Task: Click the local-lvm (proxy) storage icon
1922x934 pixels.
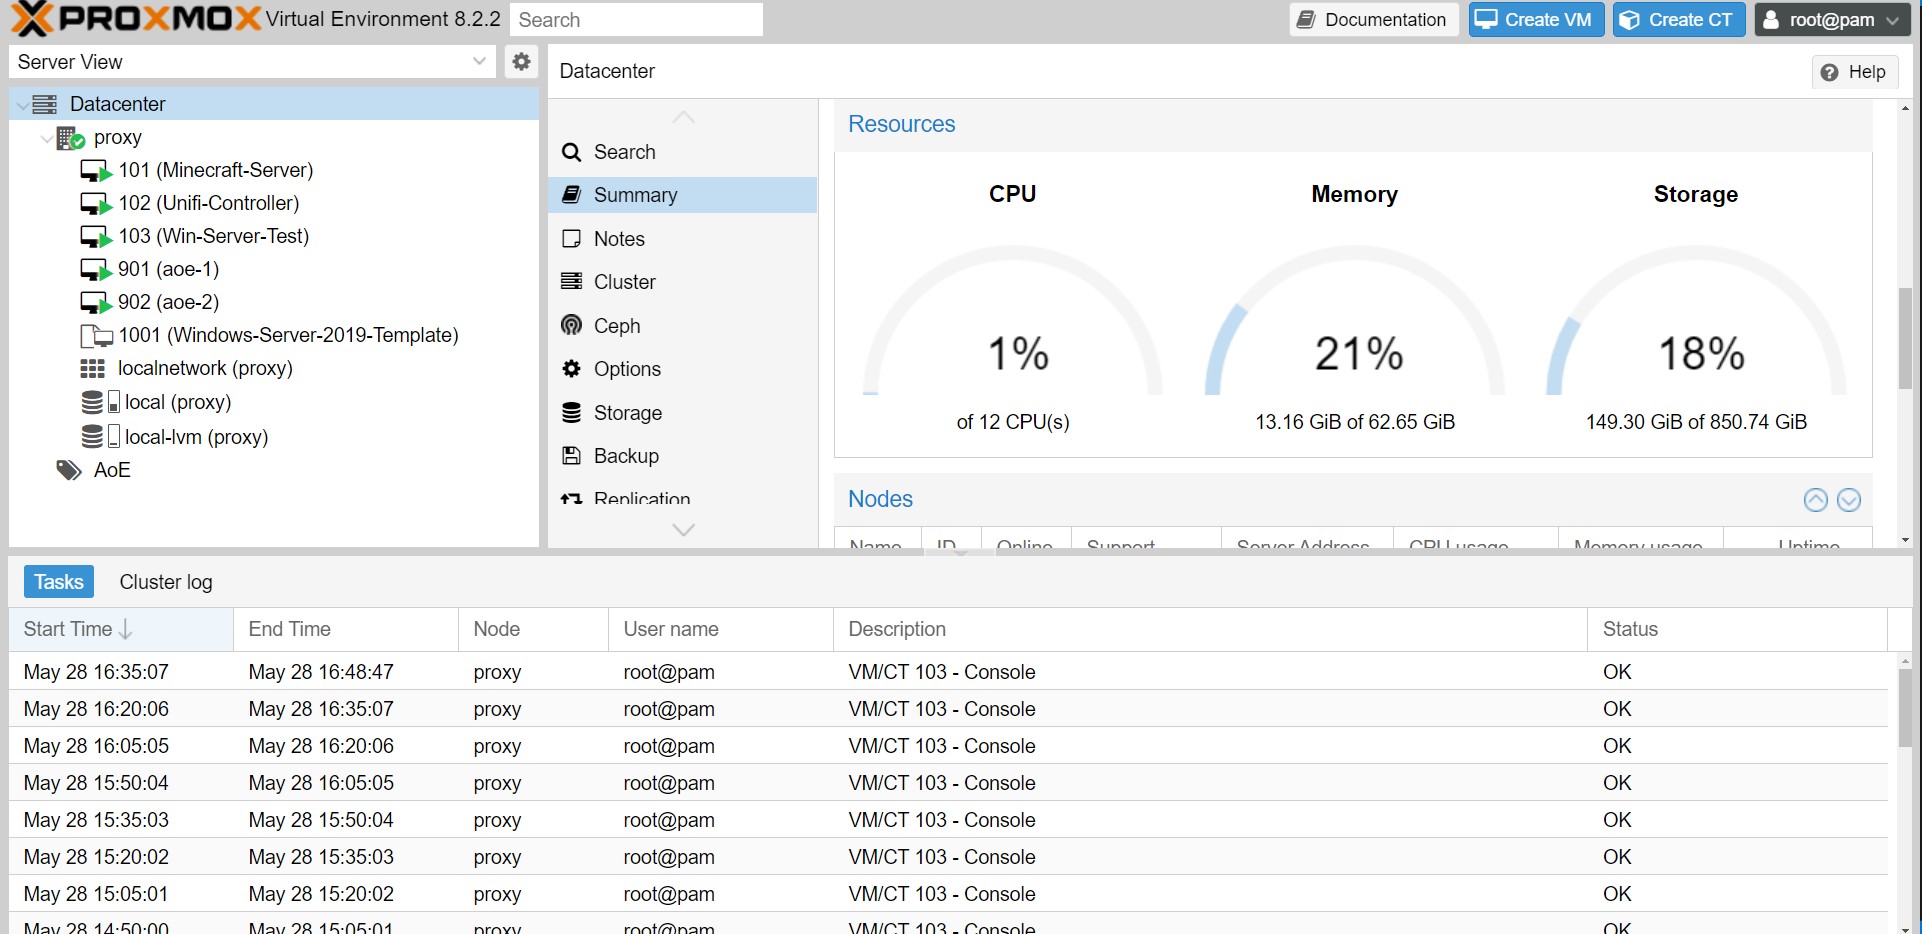Action: tap(99, 437)
